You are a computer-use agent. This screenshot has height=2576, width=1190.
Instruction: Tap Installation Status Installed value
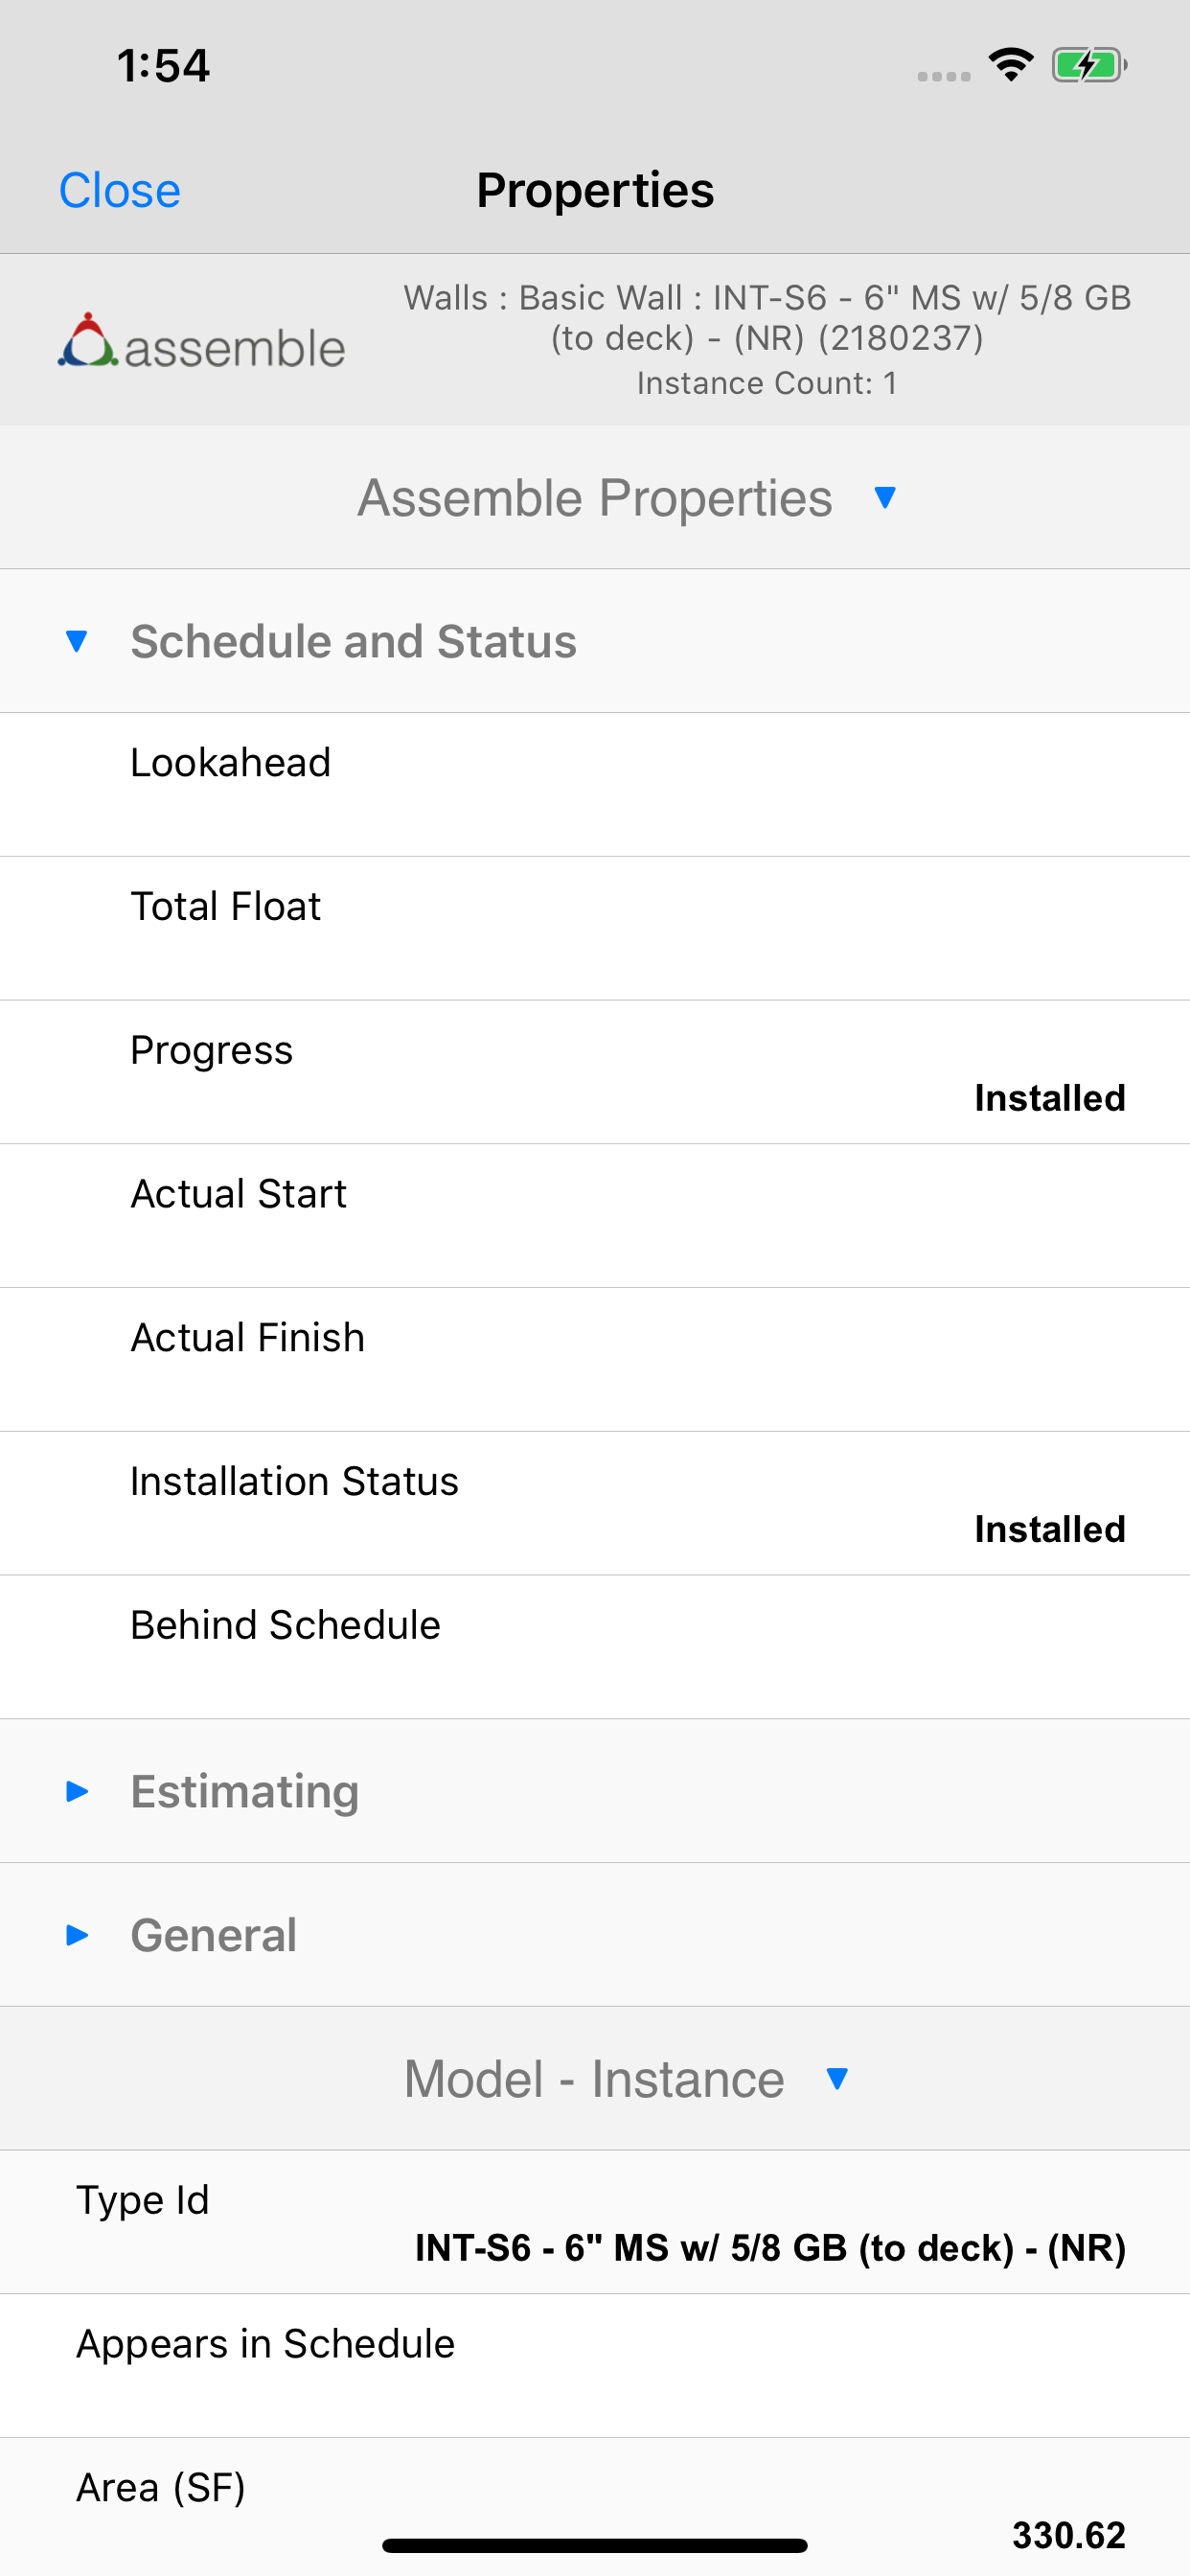point(1049,1529)
